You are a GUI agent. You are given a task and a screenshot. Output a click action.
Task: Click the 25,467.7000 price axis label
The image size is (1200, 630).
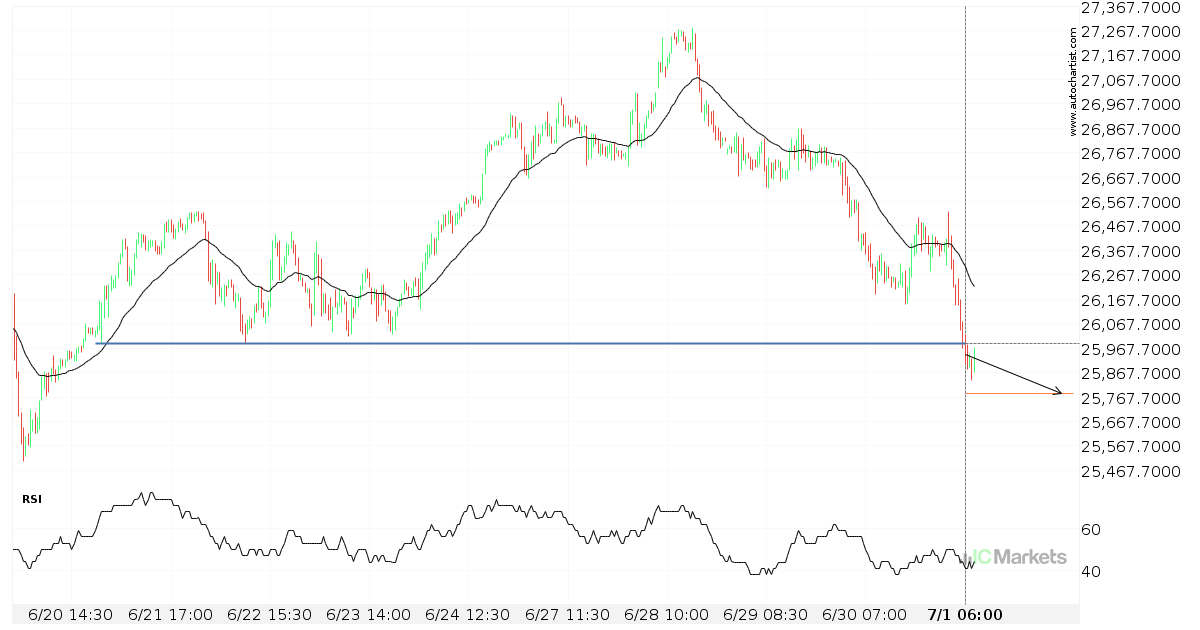(1133, 472)
